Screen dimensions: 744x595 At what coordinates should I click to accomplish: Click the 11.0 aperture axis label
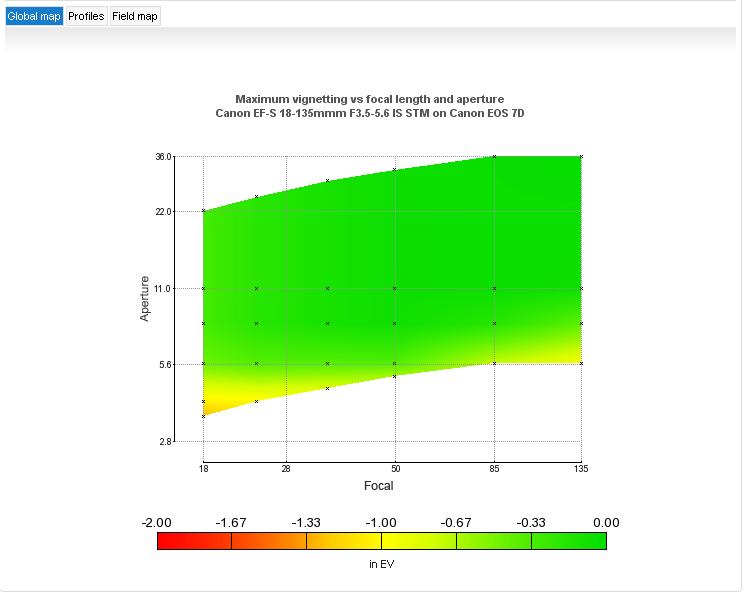pyautogui.click(x=162, y=288)
